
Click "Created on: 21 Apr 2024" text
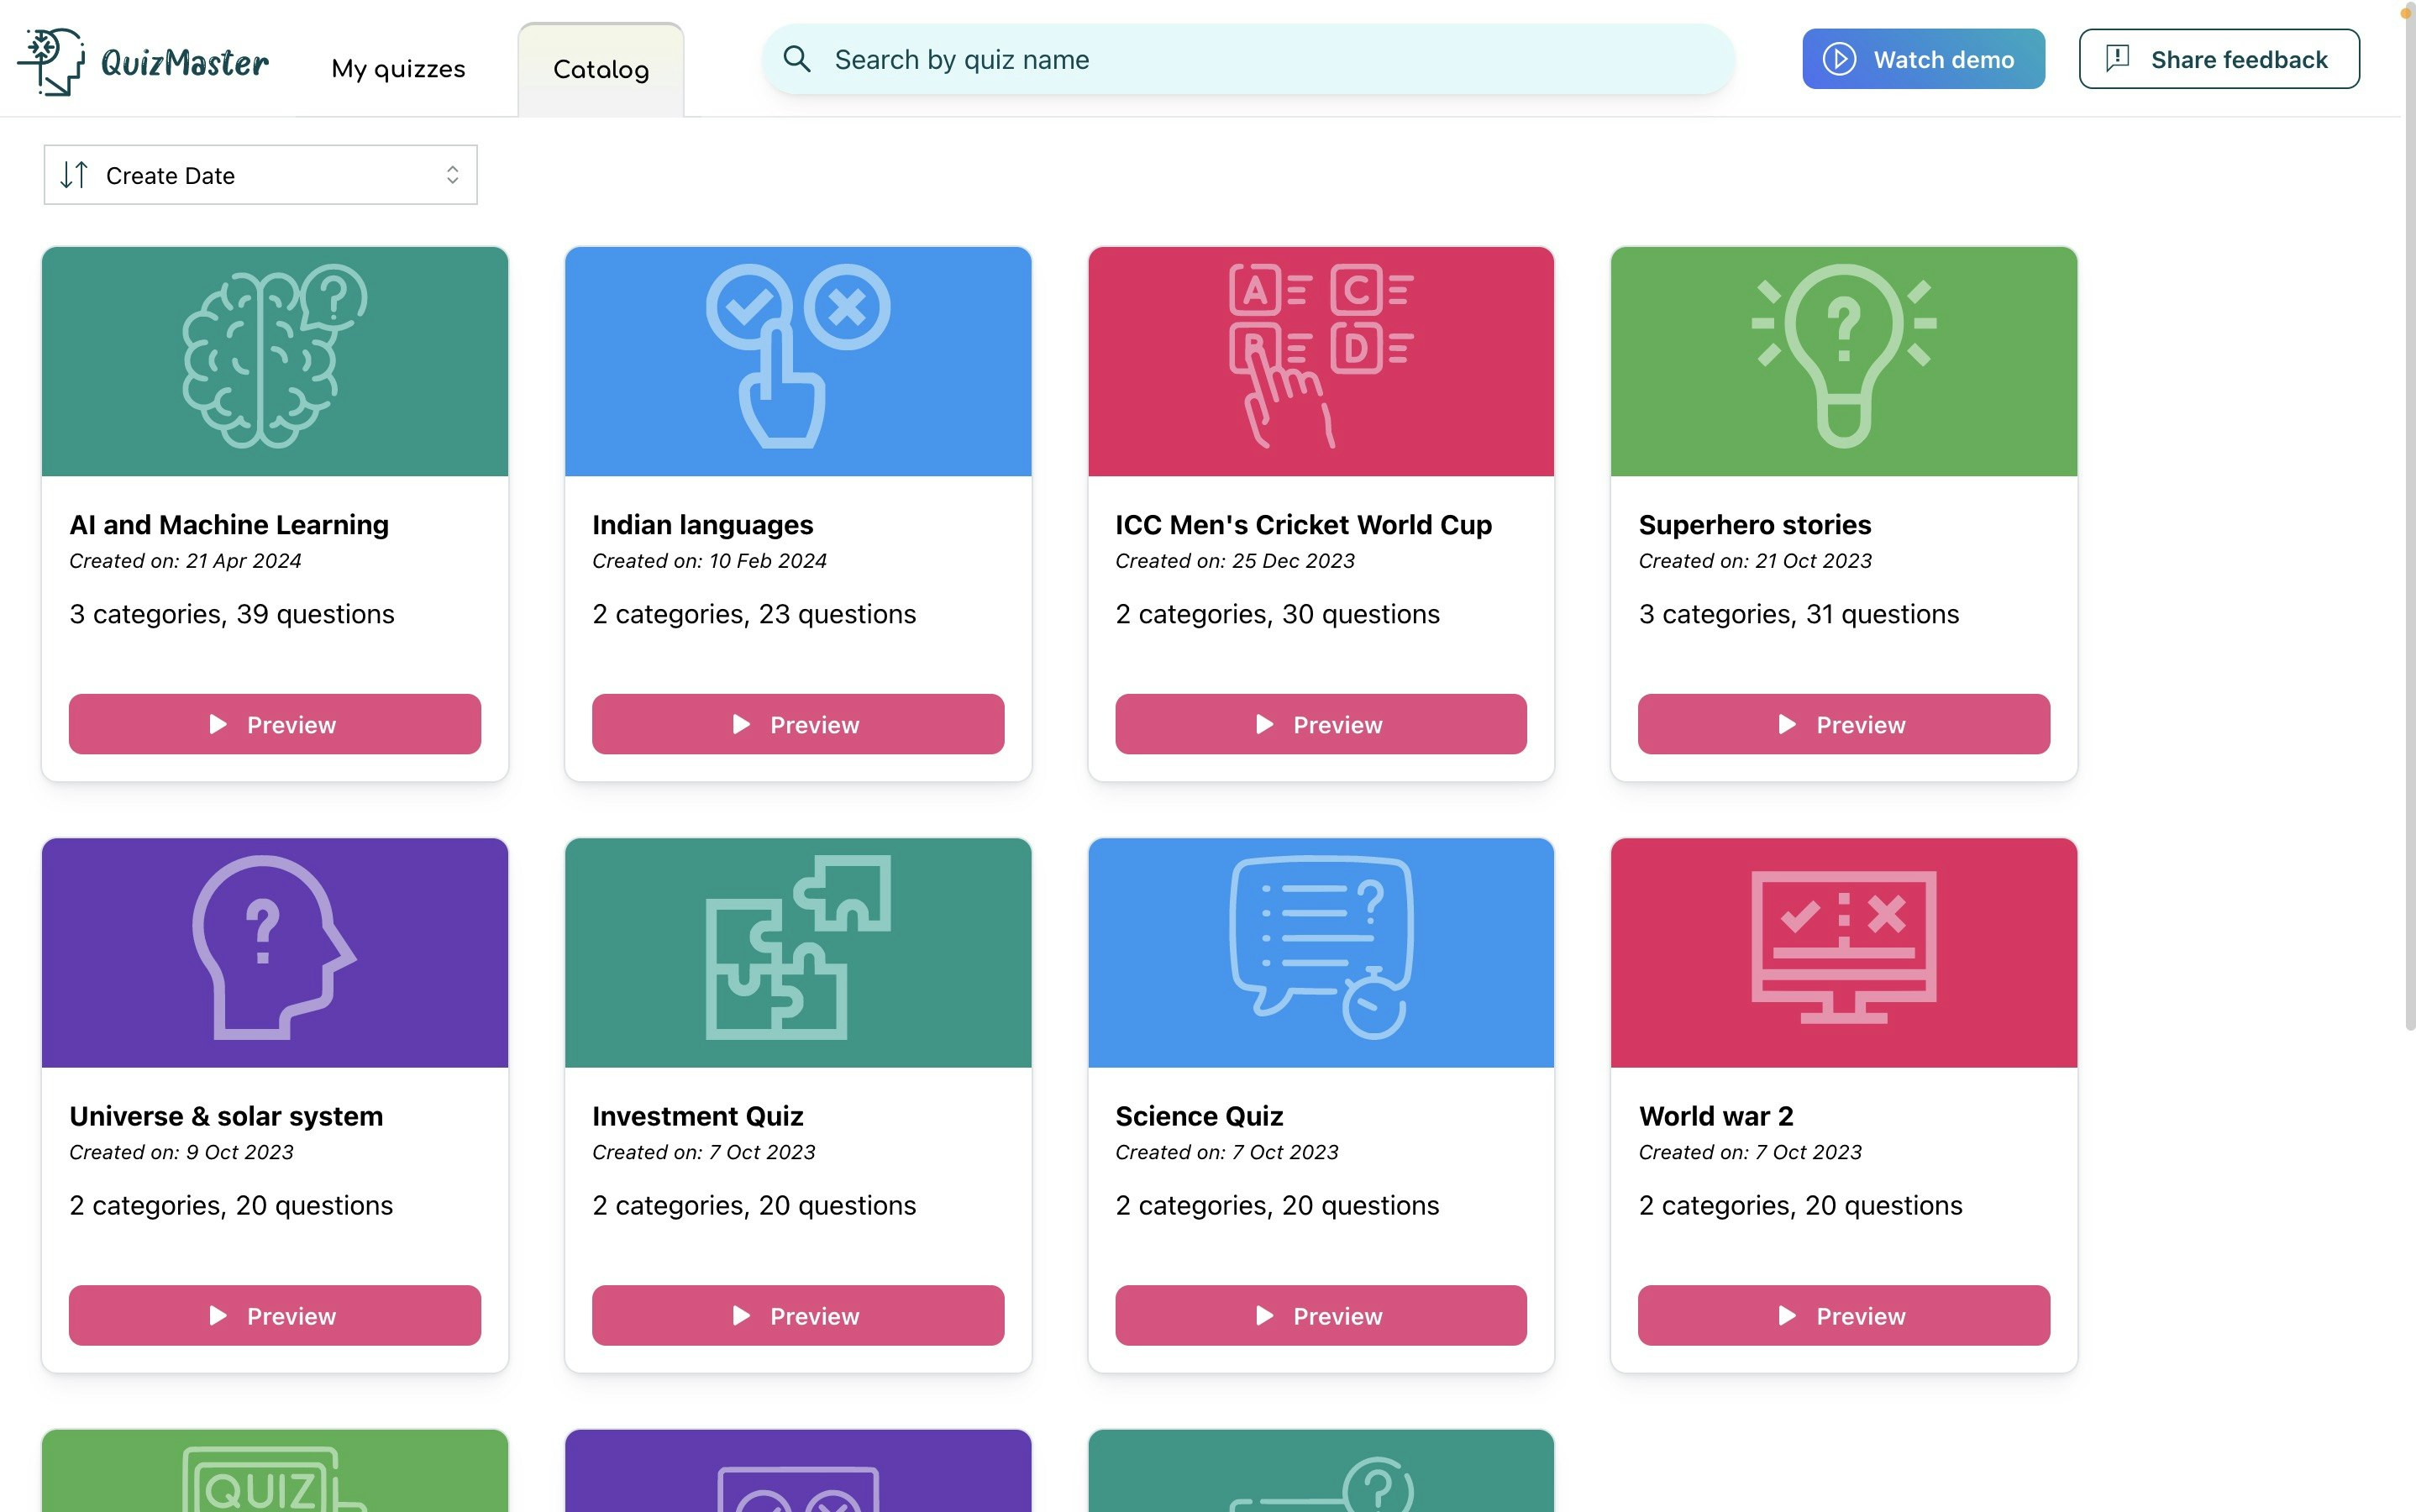185,561
